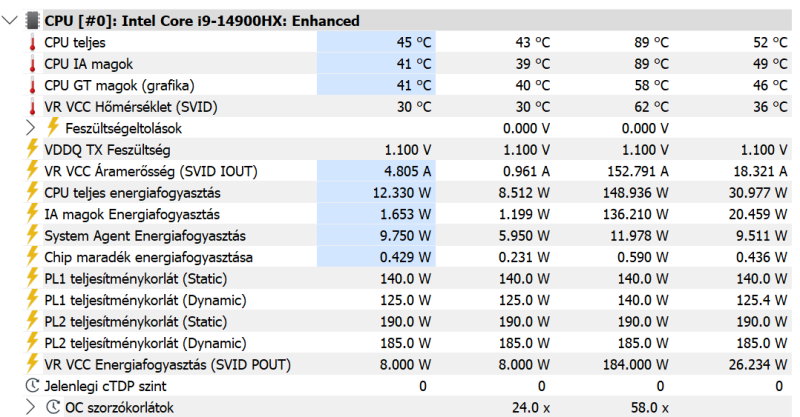Click the 46 °C GT cores average temperature

(770, 85)
